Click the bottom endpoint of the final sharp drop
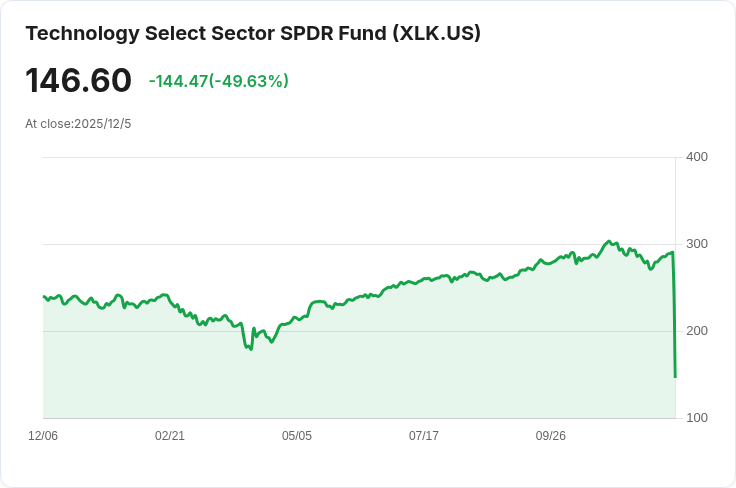This screenshot has height=488, width=736. [x=675, y=377]
